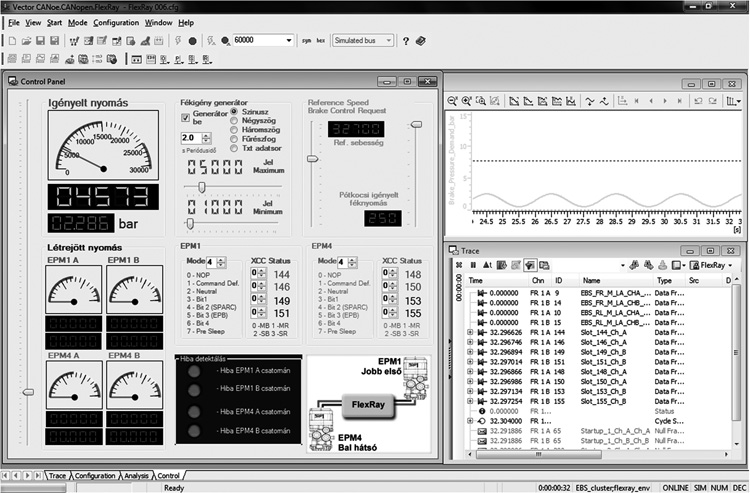Select the Háromszög waveform radio button
Viewport: 750px width, 493px height.
[234, 130]
